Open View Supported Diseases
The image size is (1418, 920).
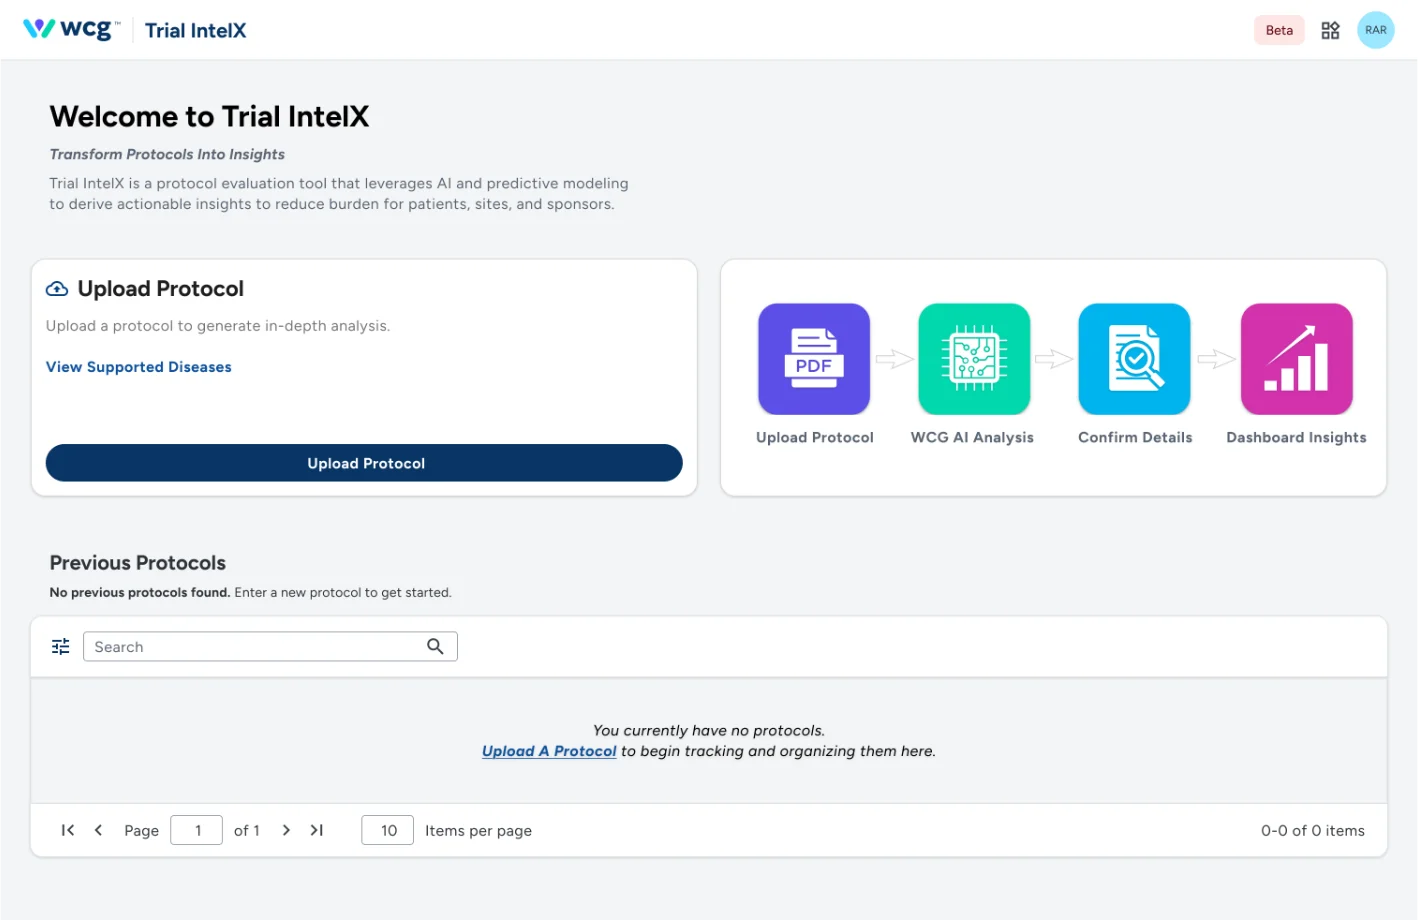pos(138,367)
